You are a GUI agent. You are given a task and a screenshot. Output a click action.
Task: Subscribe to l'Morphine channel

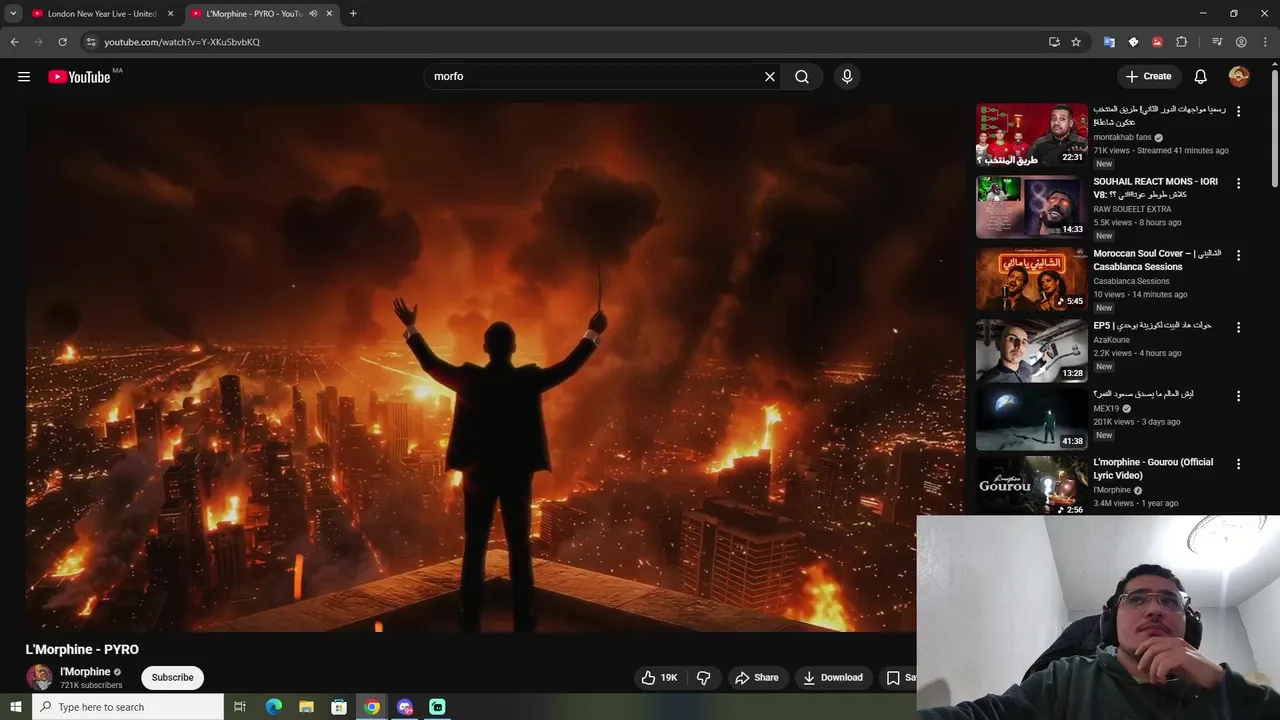click(172, 678)
